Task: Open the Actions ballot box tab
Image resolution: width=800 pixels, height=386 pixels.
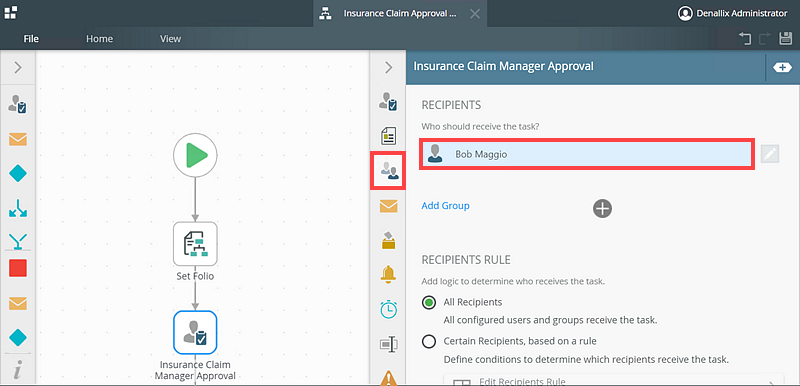Action: (388, 240)
